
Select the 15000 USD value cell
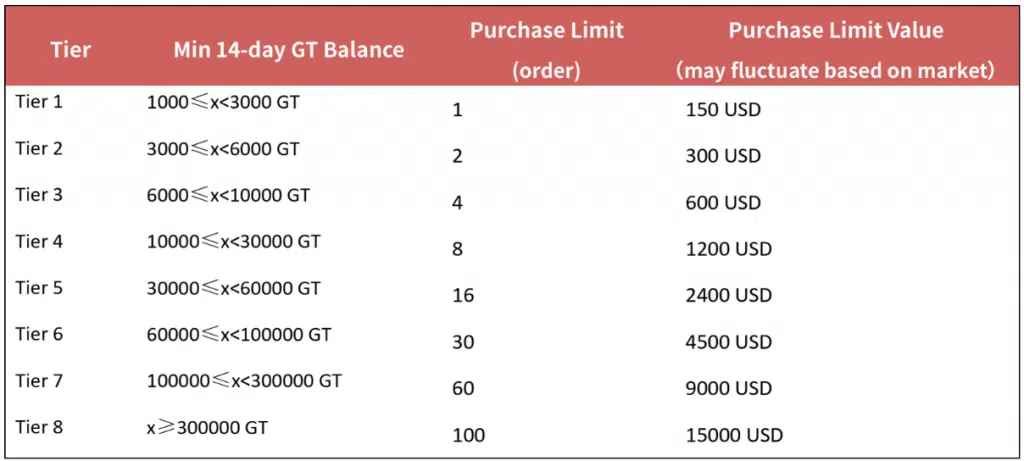coord(735,435)
